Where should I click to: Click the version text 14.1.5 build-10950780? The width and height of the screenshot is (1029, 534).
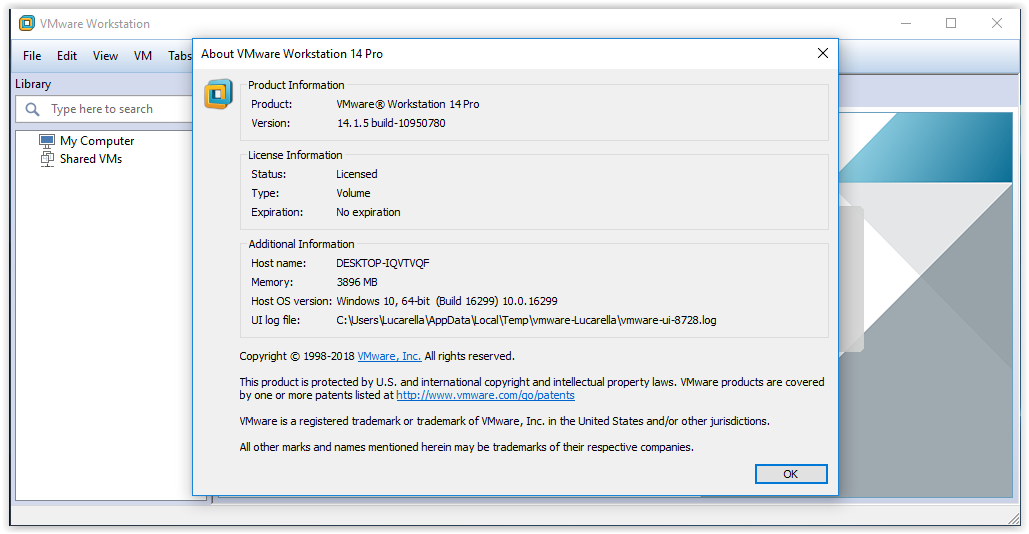point(391,123)
